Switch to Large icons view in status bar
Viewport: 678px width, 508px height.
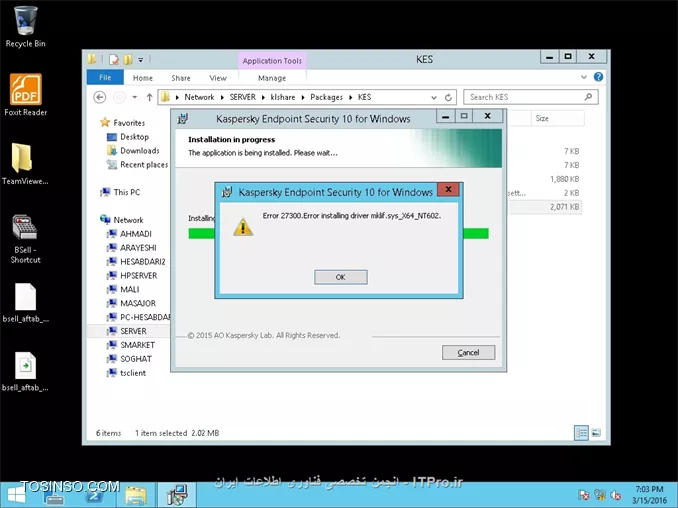coord(596,433)
